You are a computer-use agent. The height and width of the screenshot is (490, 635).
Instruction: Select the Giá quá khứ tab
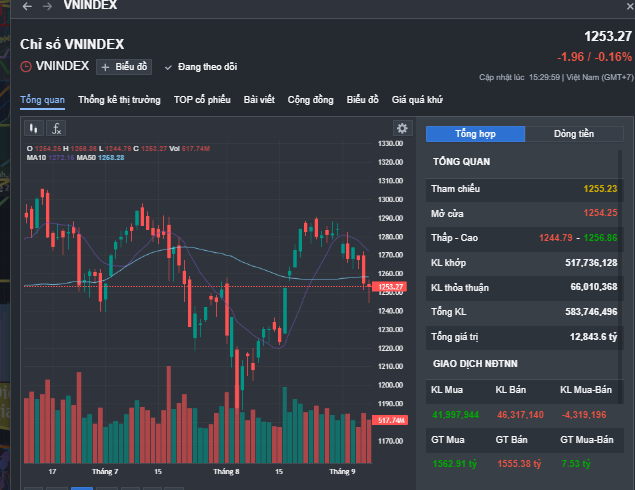(417, 100)
